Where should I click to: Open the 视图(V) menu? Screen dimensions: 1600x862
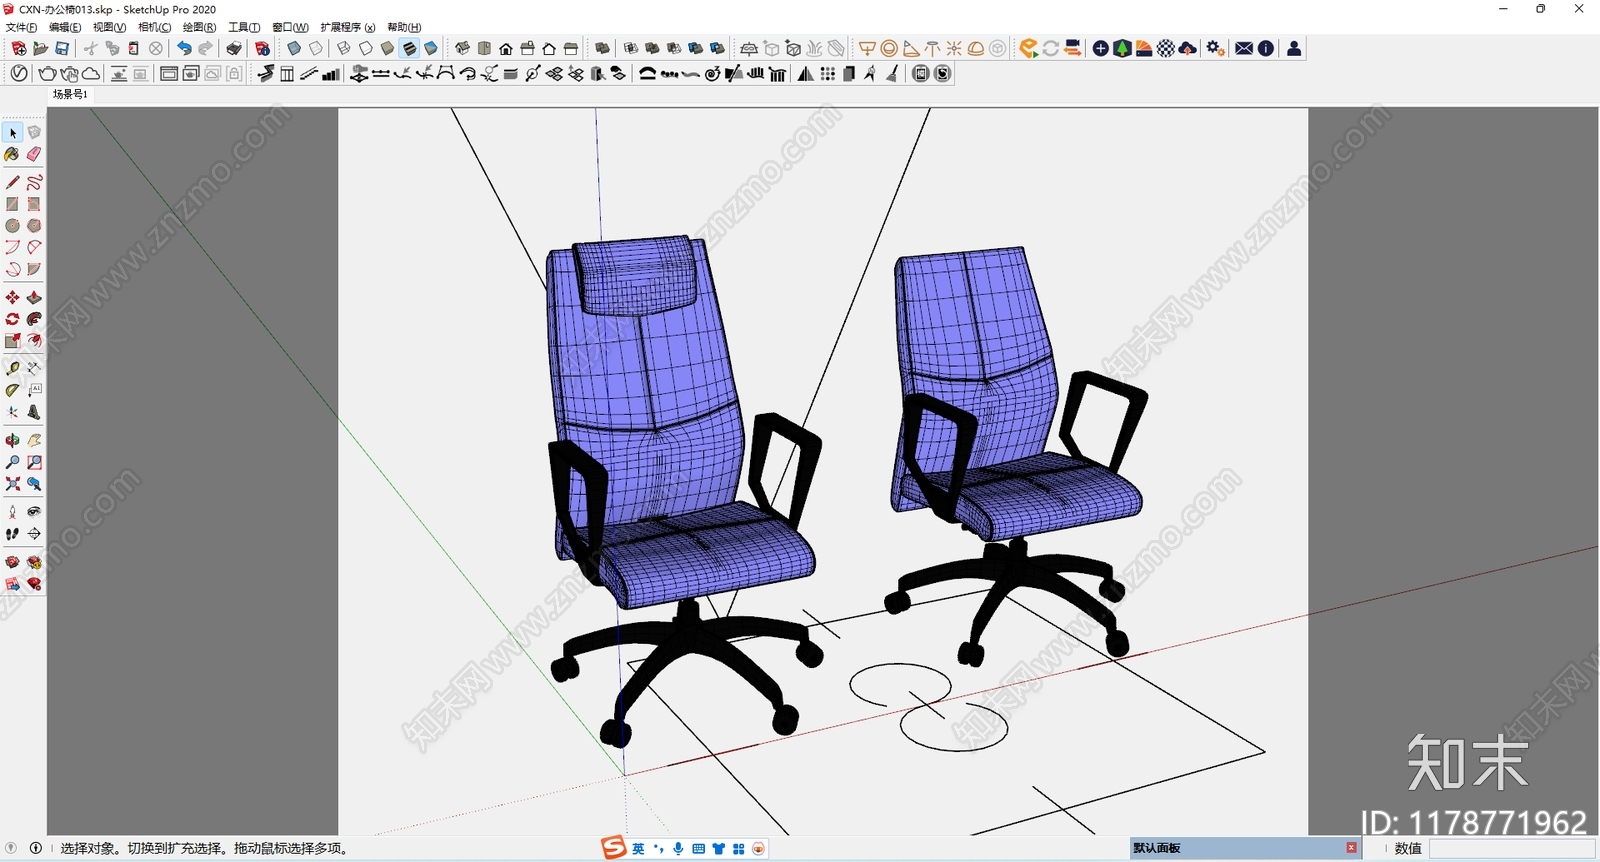click(109, 27)
